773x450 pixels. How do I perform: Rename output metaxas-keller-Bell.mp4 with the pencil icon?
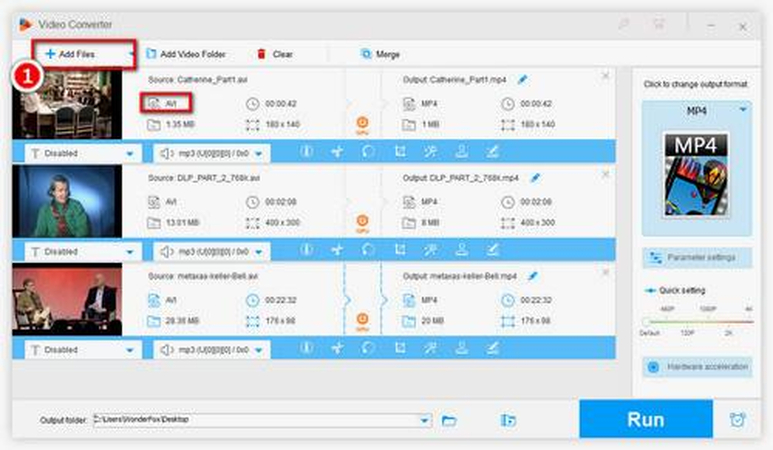(x=532, y=276)
